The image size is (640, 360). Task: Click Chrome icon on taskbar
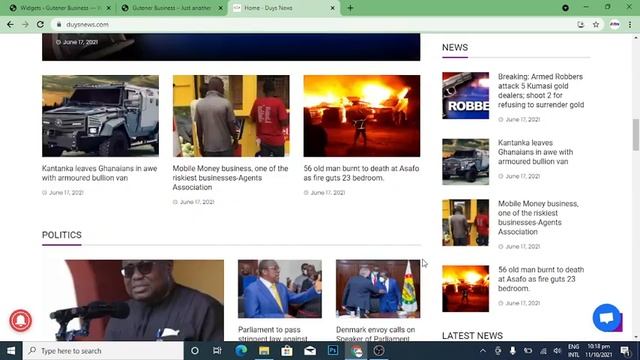click(x=356, y=351)
